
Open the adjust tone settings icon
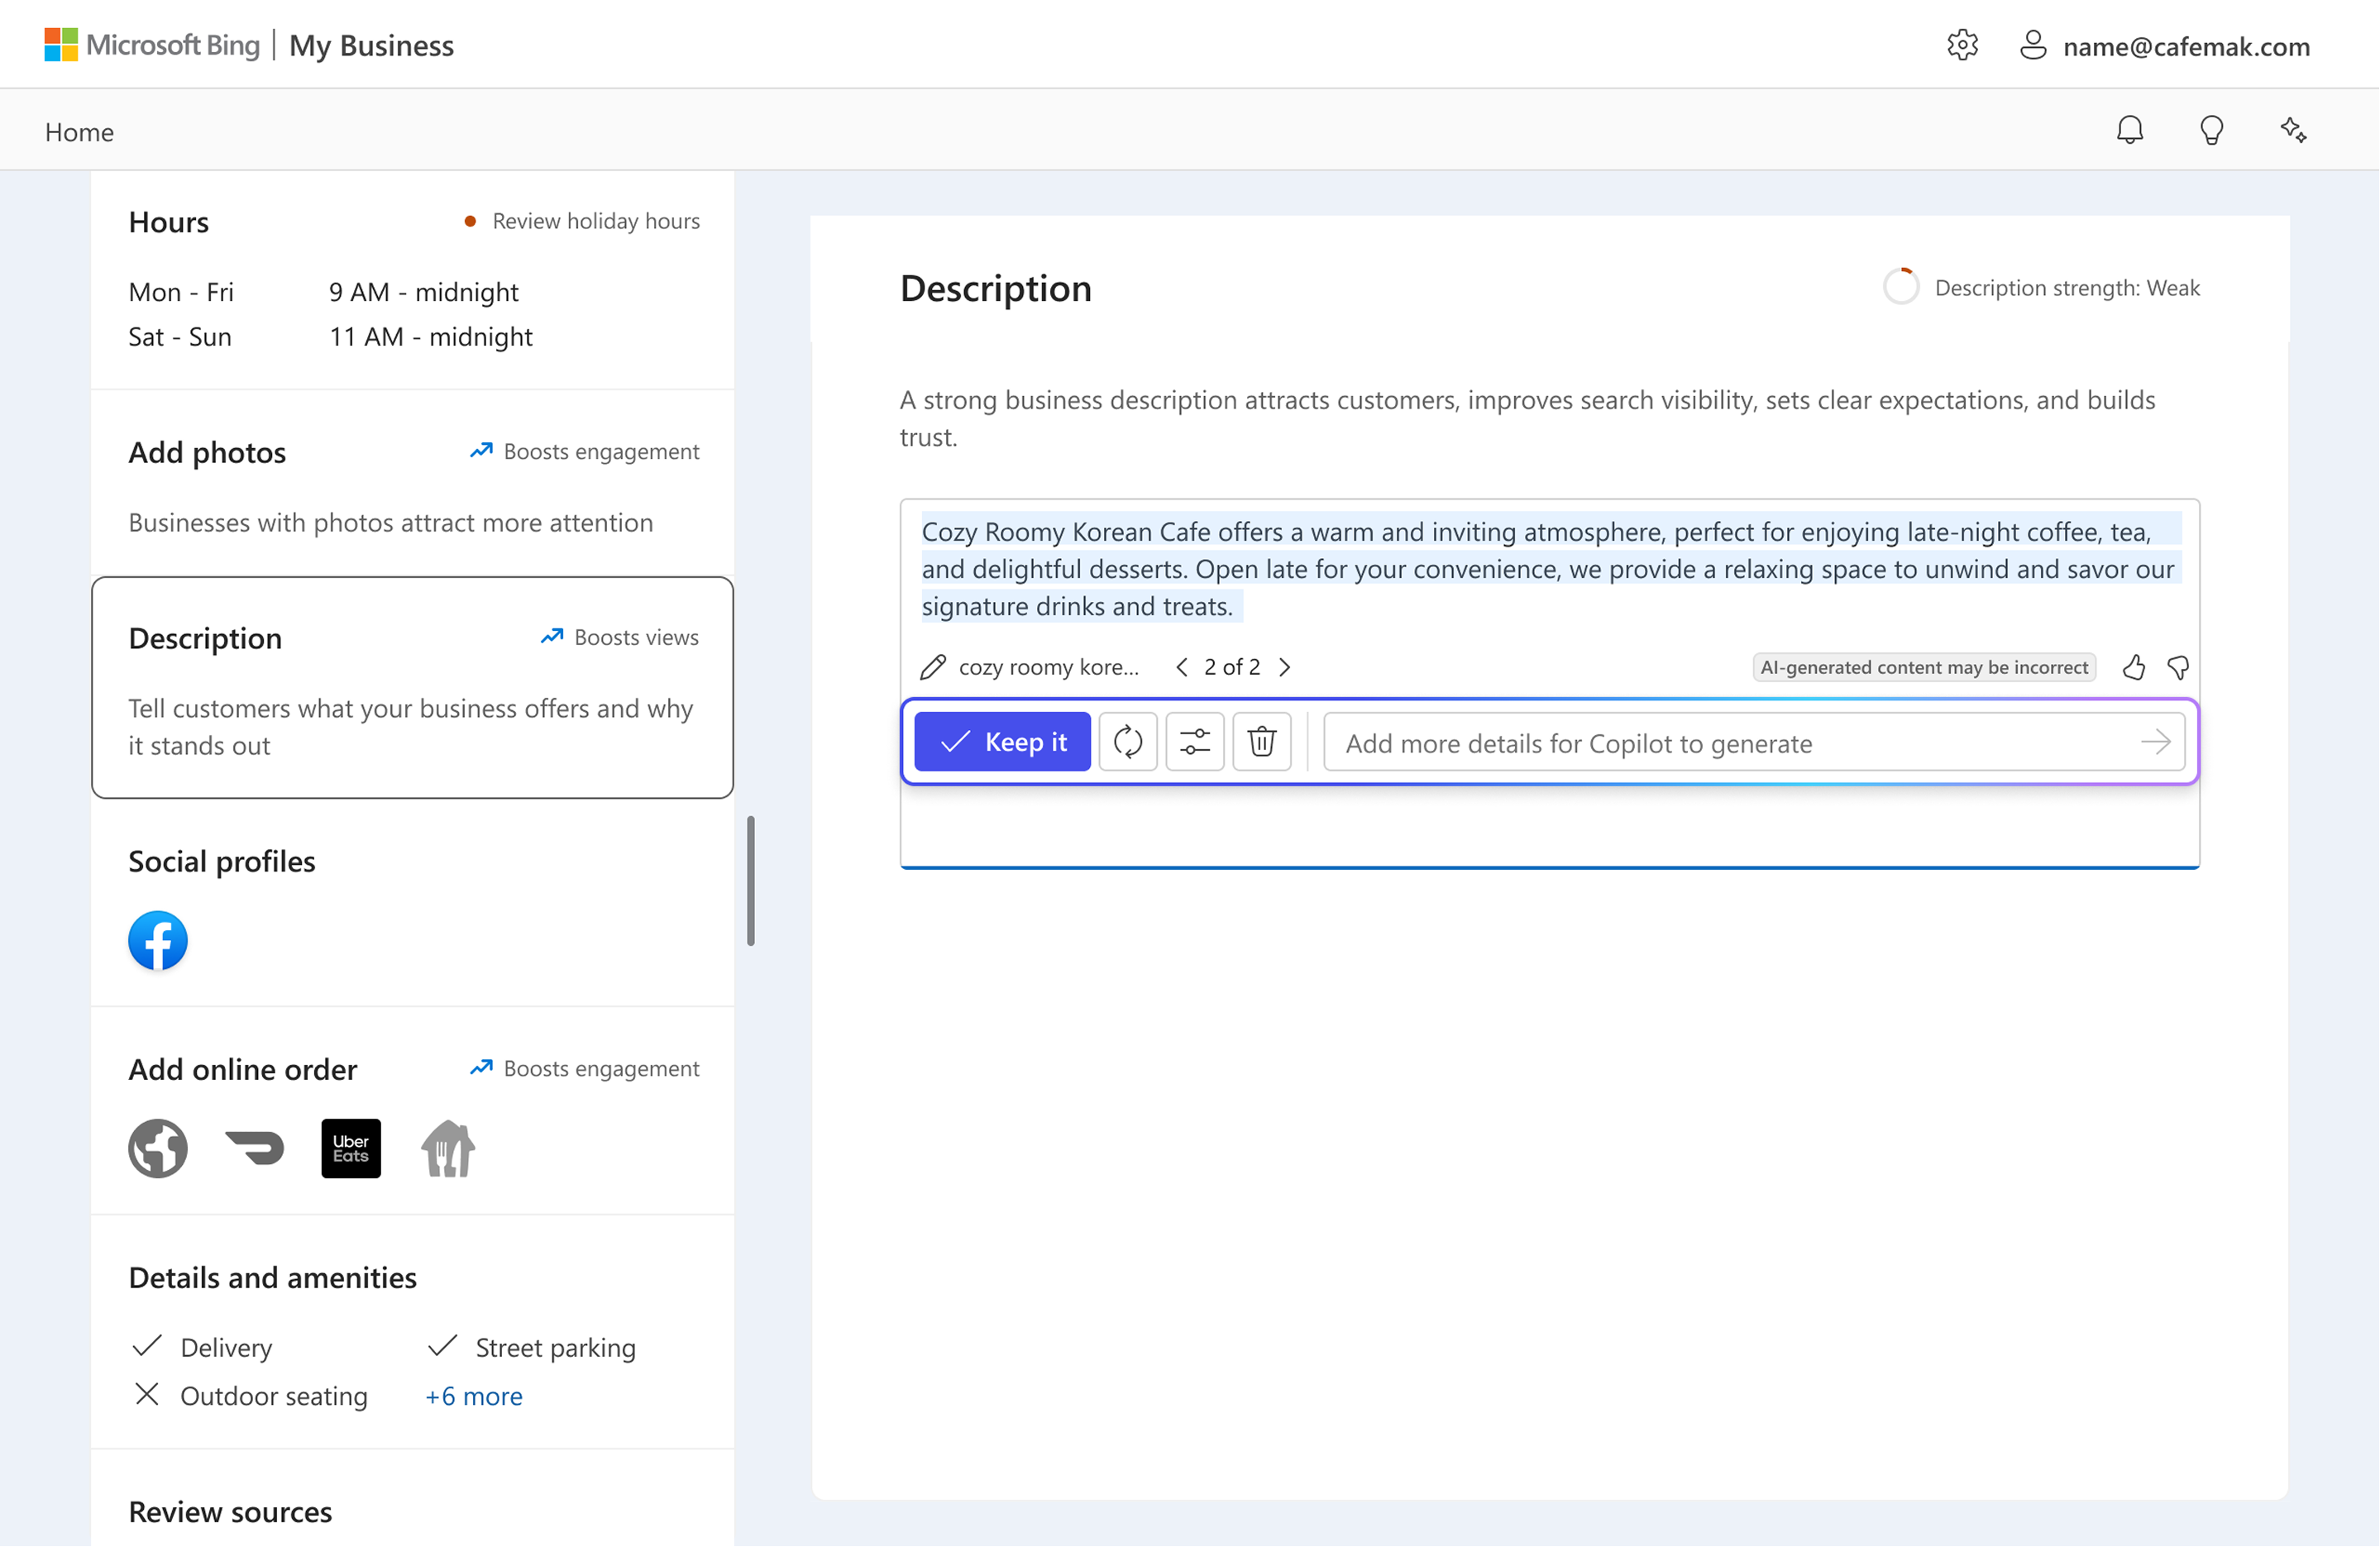1194,742
